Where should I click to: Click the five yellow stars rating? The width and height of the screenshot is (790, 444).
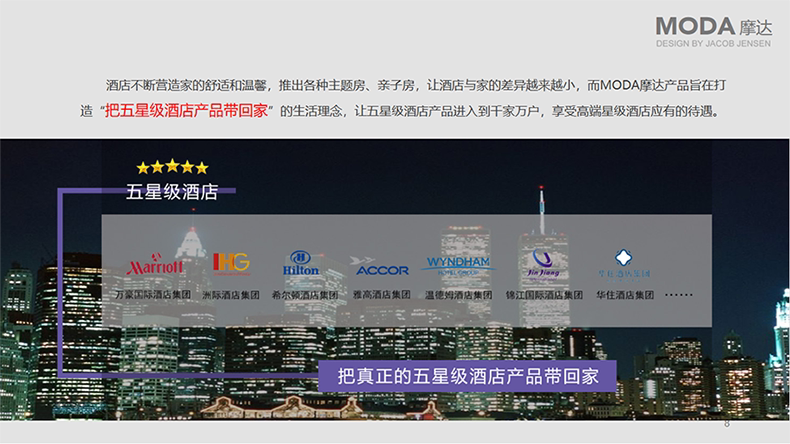pos(172,167)
